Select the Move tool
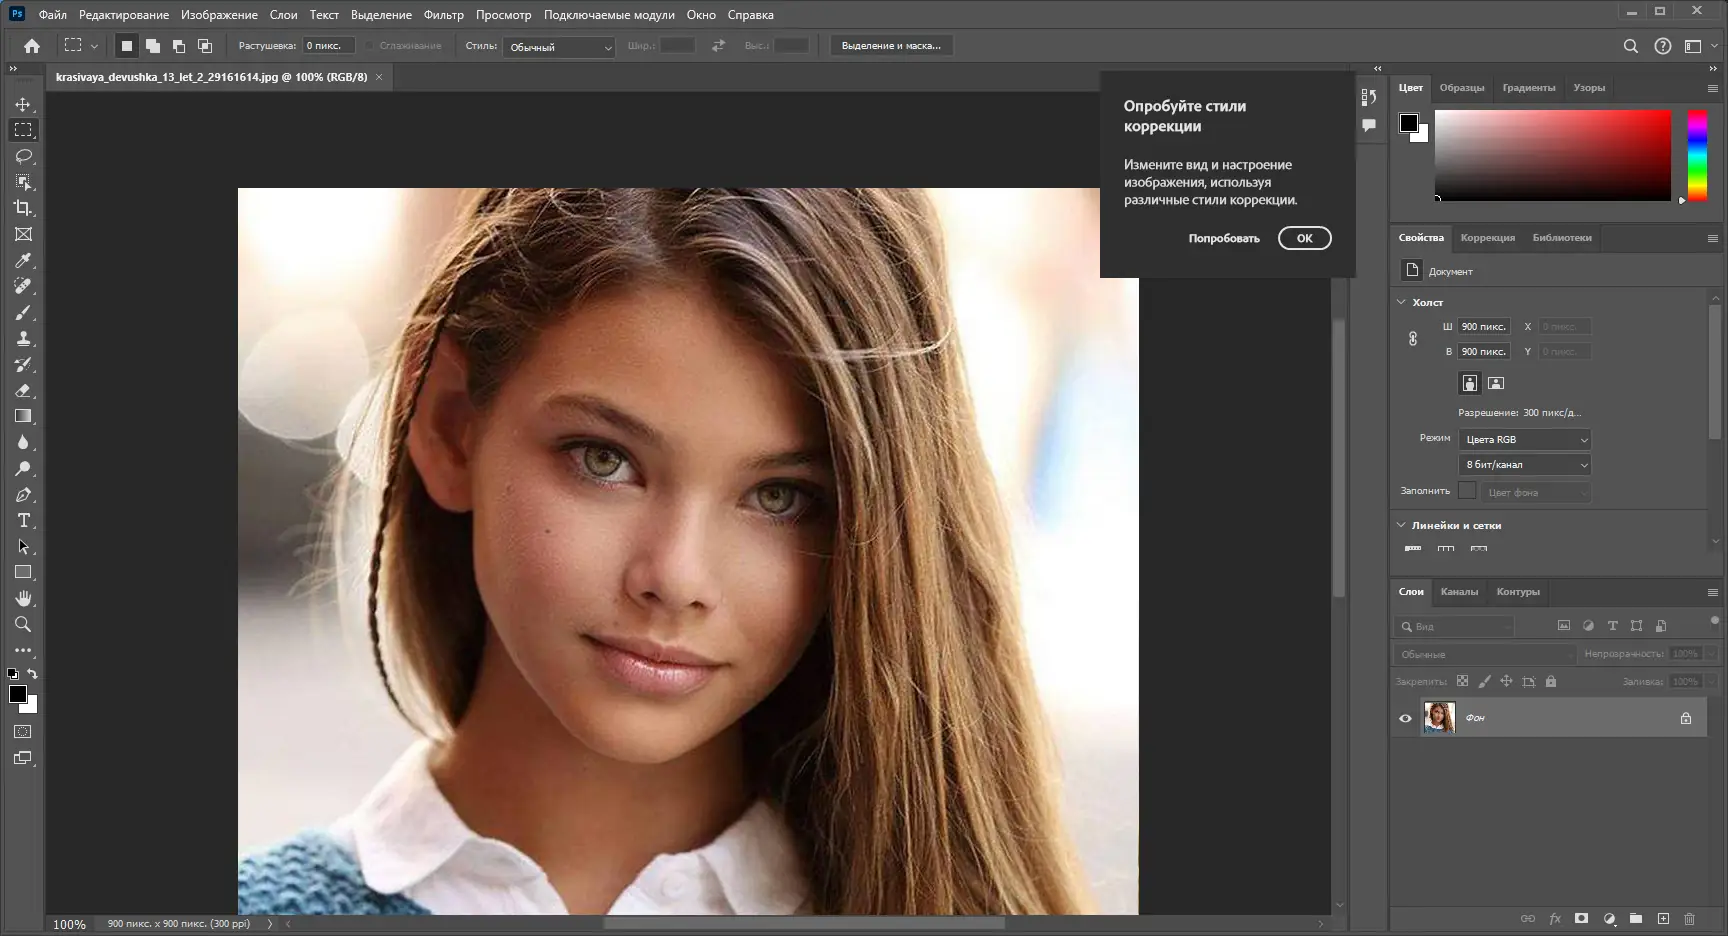Screen dimensions: 1728x936 pyautogui.click(x=23, y=103)
